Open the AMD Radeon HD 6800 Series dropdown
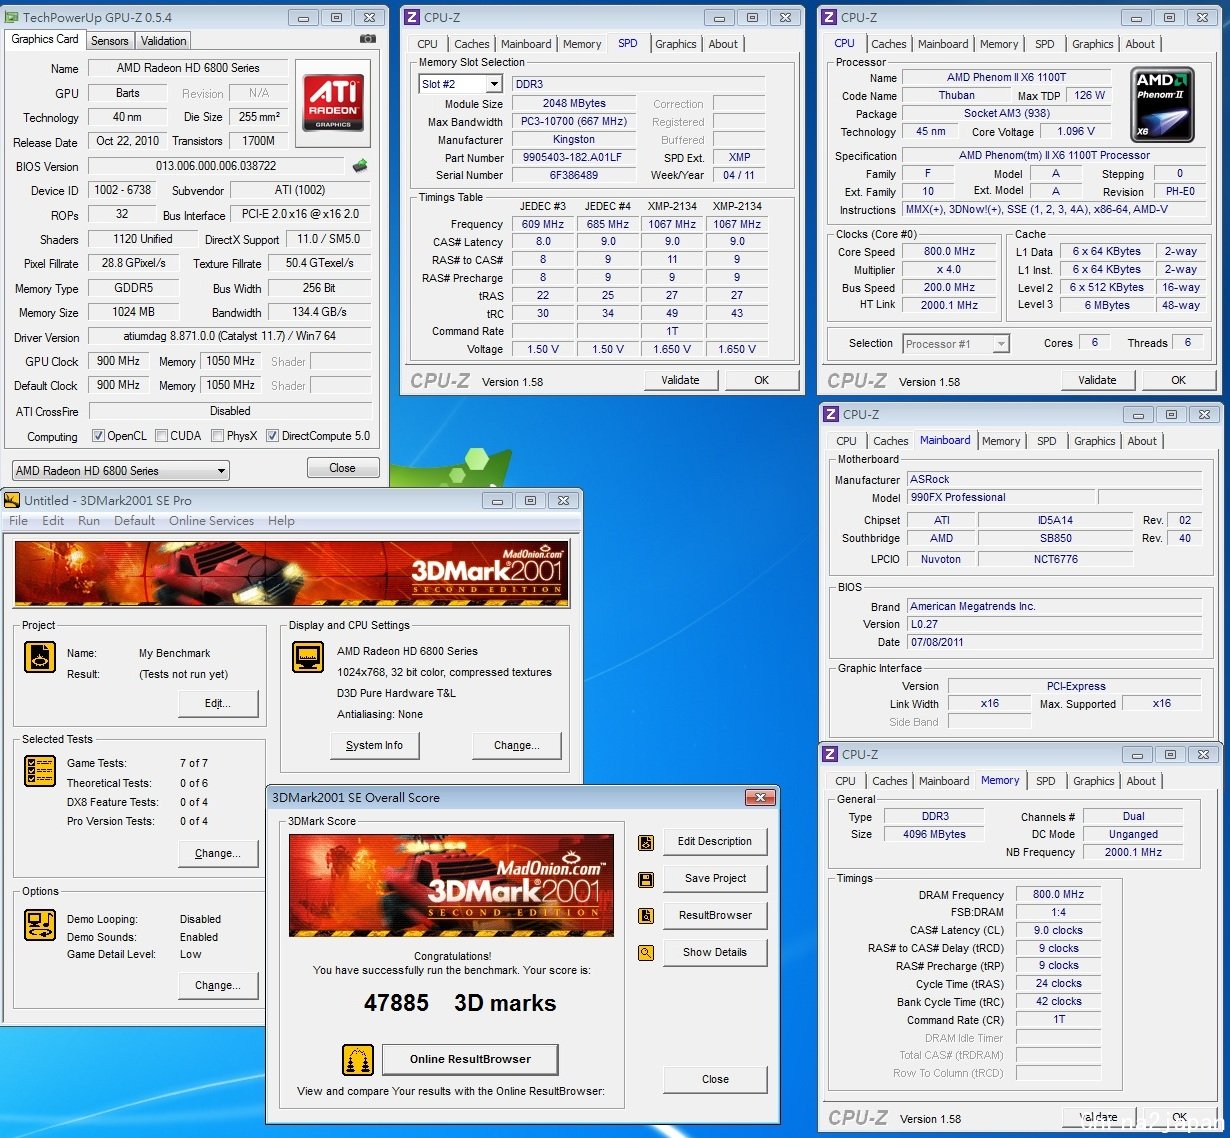This screenshot has height=1138, width=1230. (x=120, y=471)
